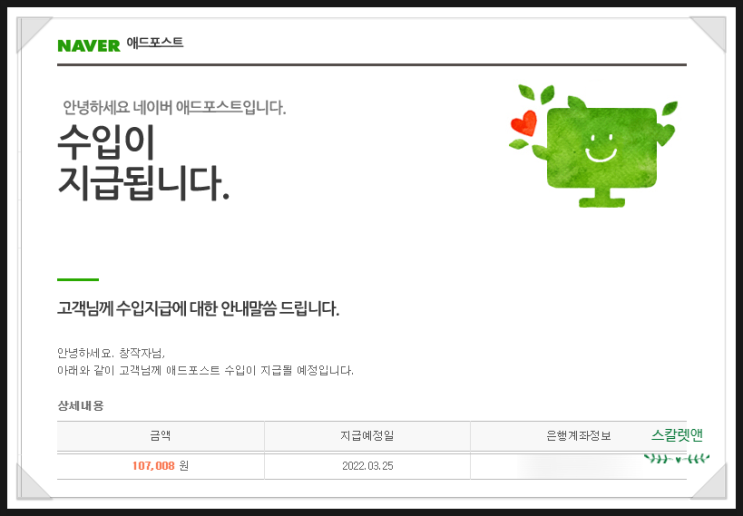Click the 고객님께 수입지급에 대한 안내말씀 heading
The height and width of the screenshot is (516, 743).
click(198, 309)
